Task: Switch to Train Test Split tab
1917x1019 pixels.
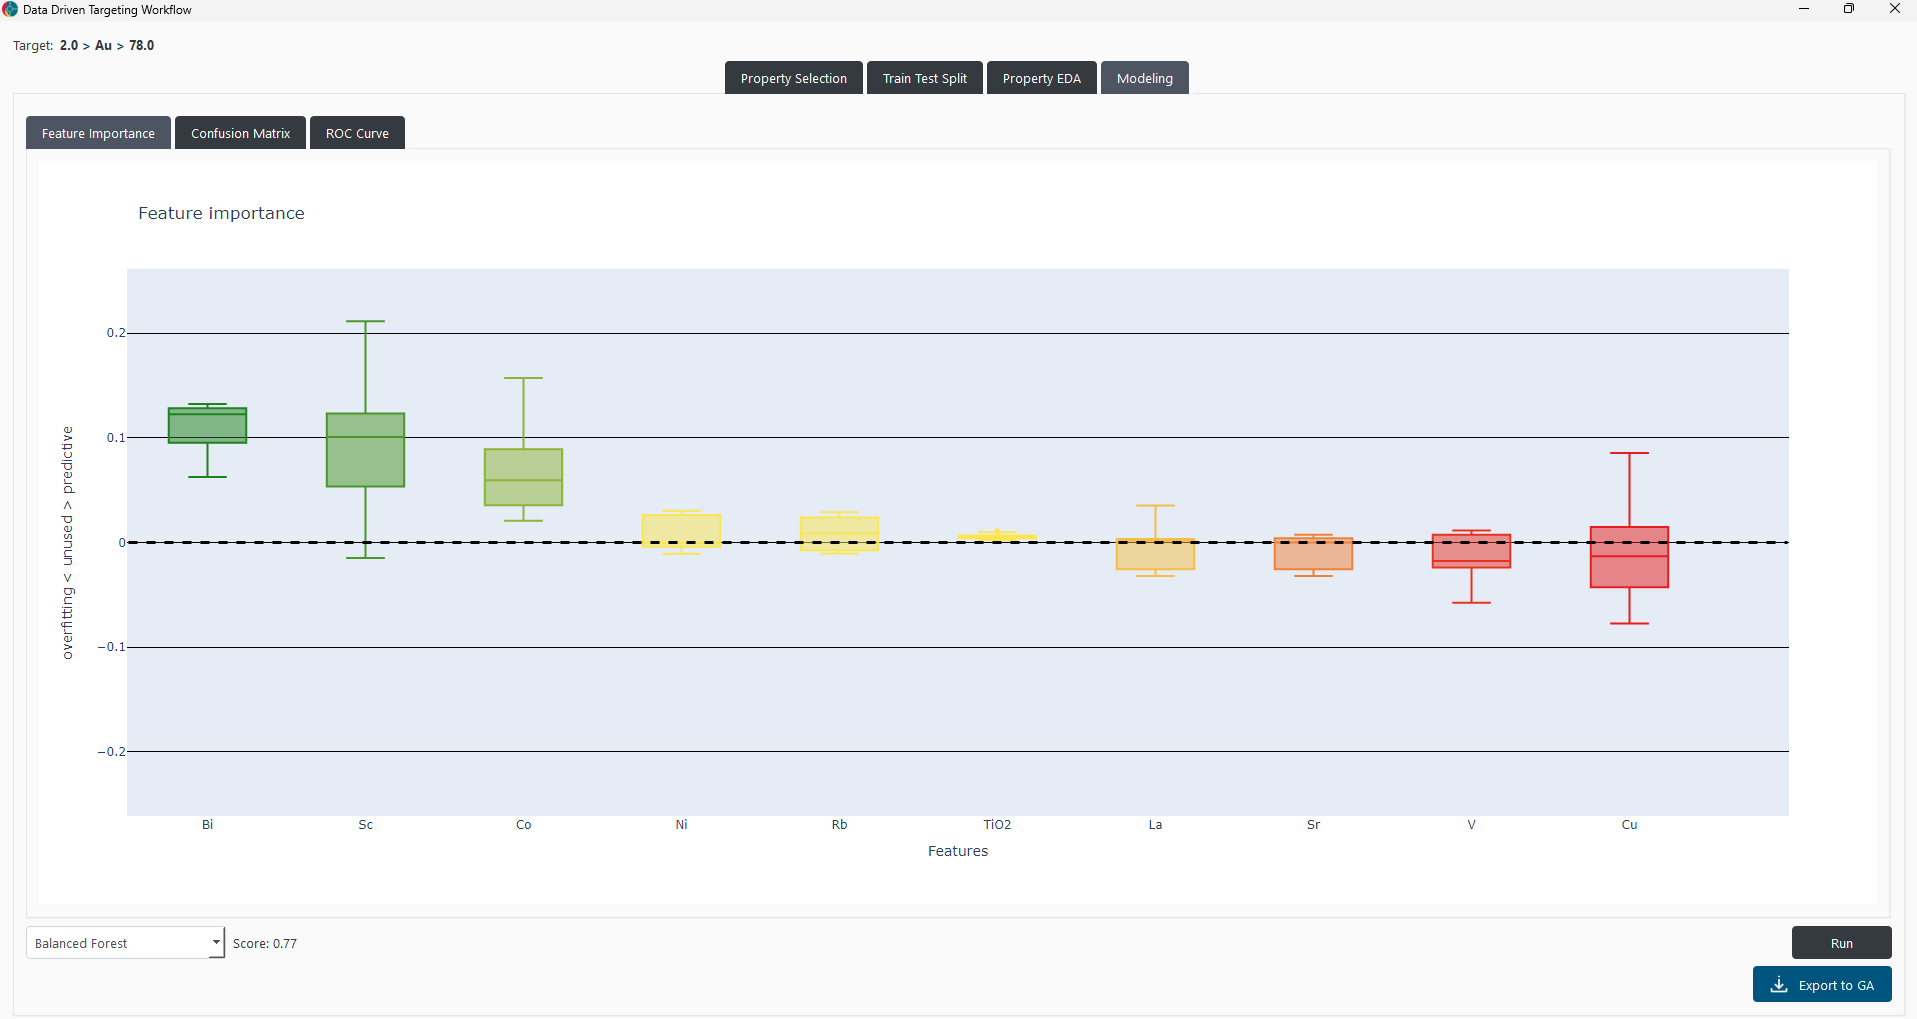Action: (x=924, y=78)
